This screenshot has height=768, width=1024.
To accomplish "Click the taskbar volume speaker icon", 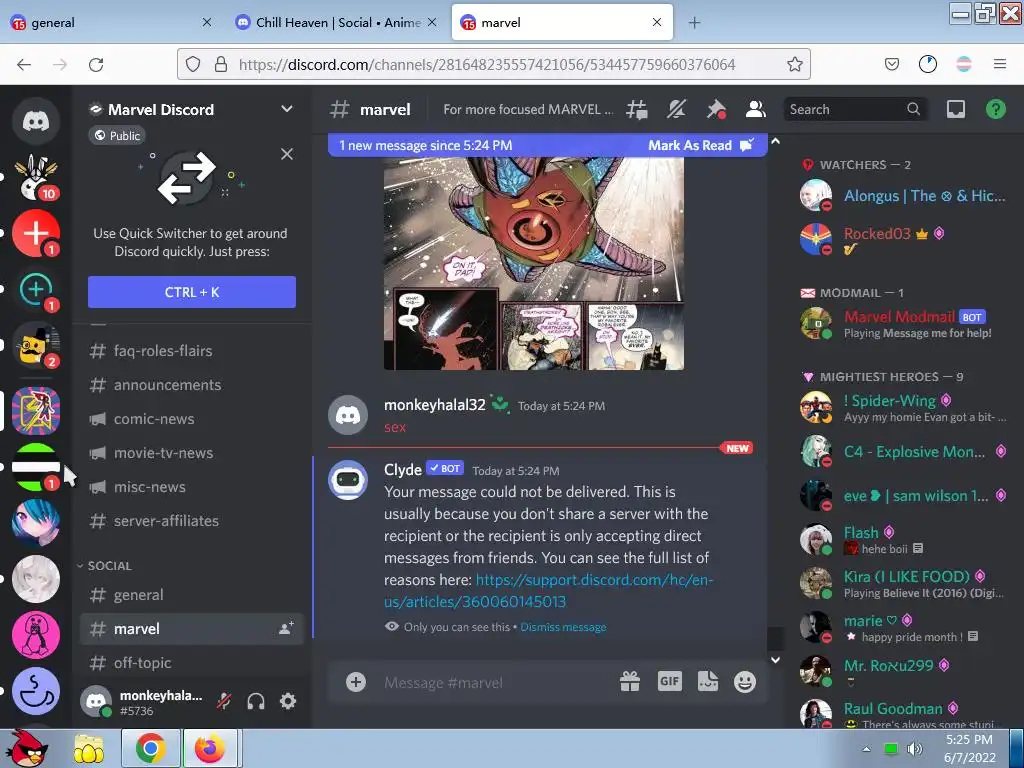I will point(914,748).
